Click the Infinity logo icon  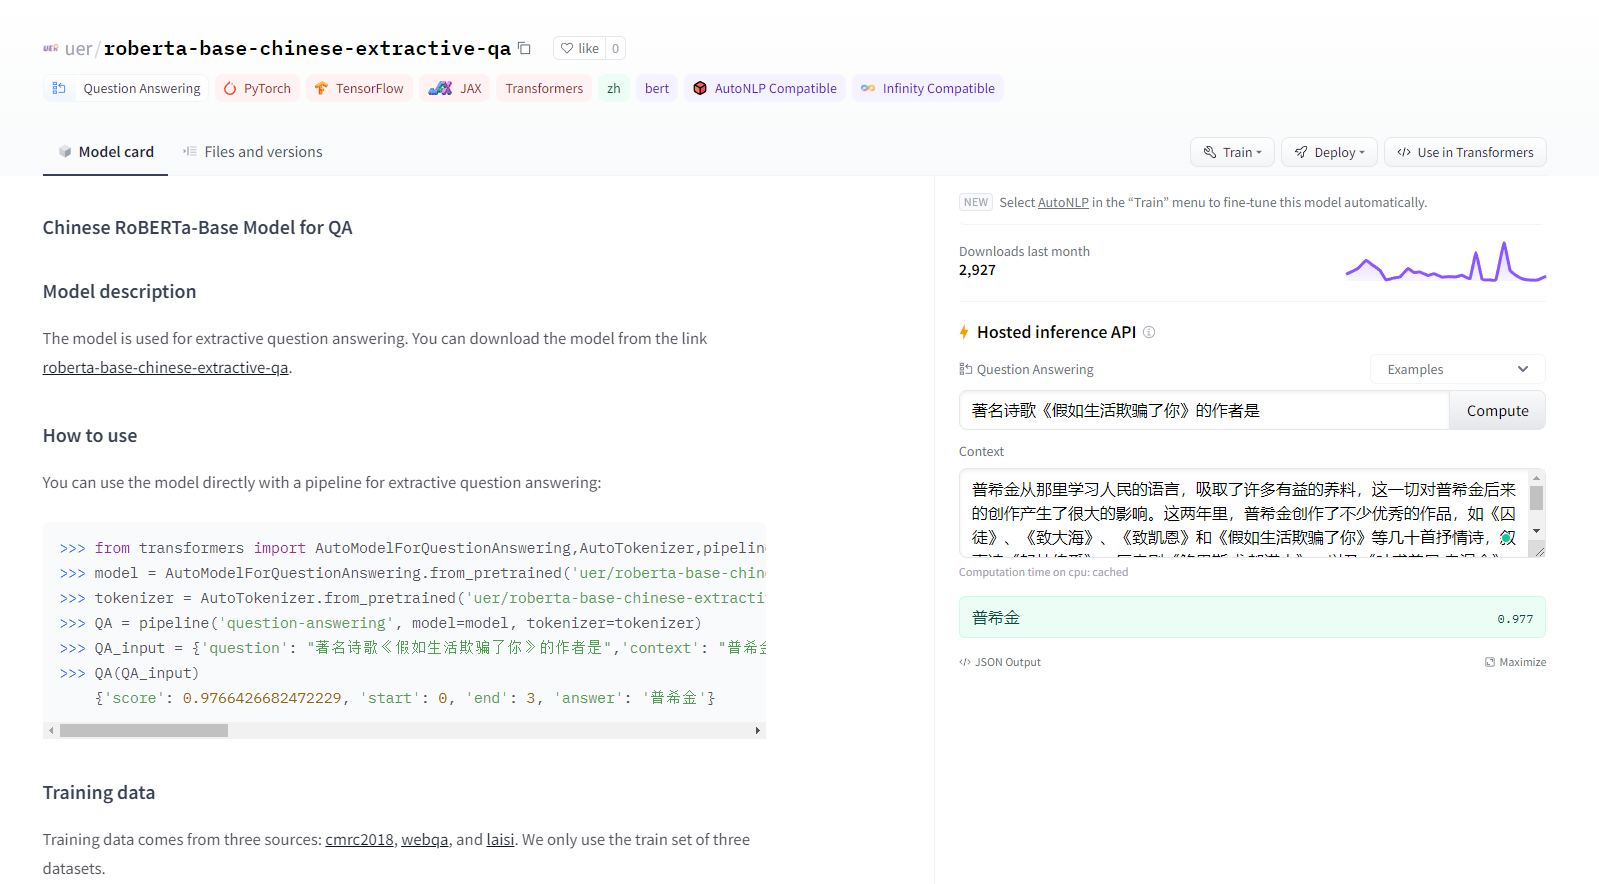pos(868,88)
